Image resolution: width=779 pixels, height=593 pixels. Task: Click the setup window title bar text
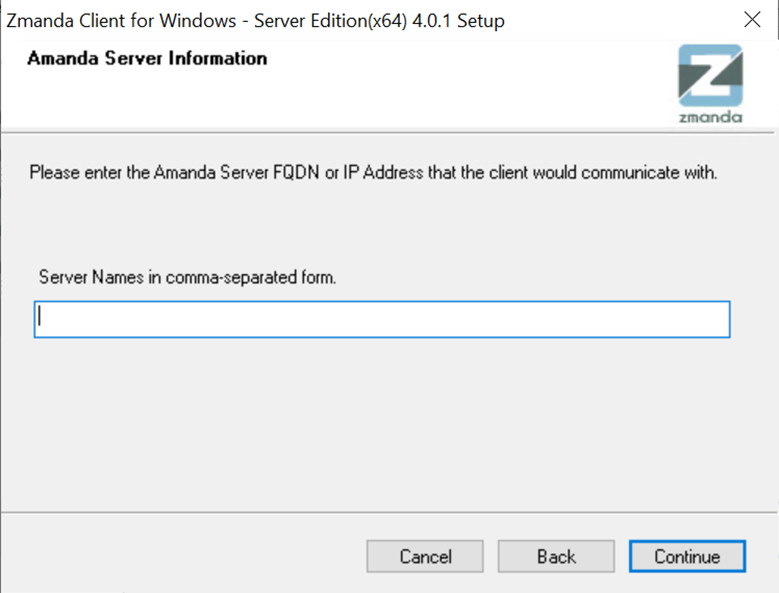point(255,21)
